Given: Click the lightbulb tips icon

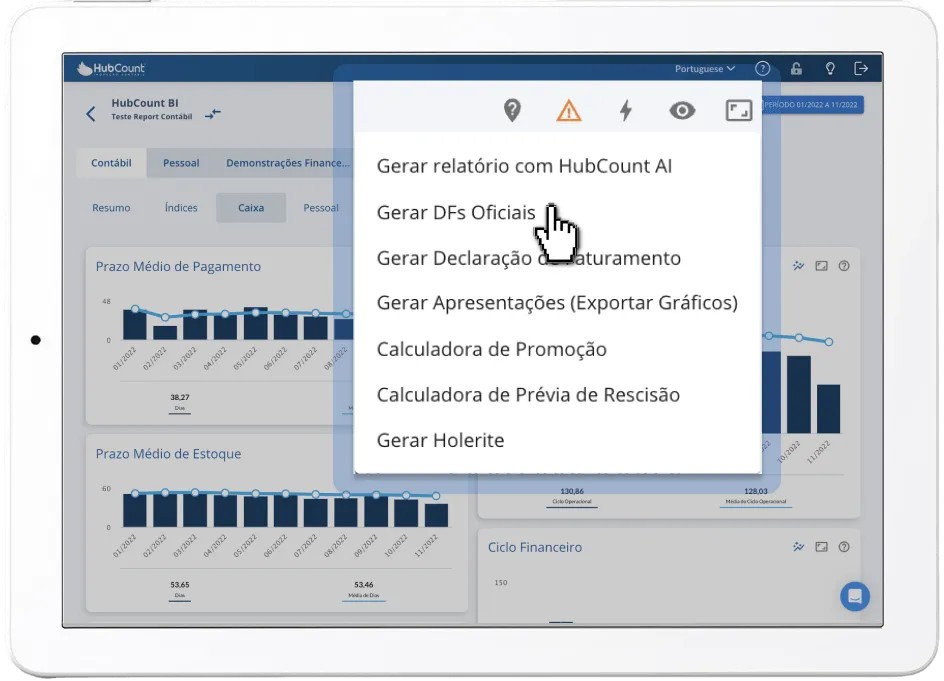Looking at the screenshot, I should tap(830, 69).
